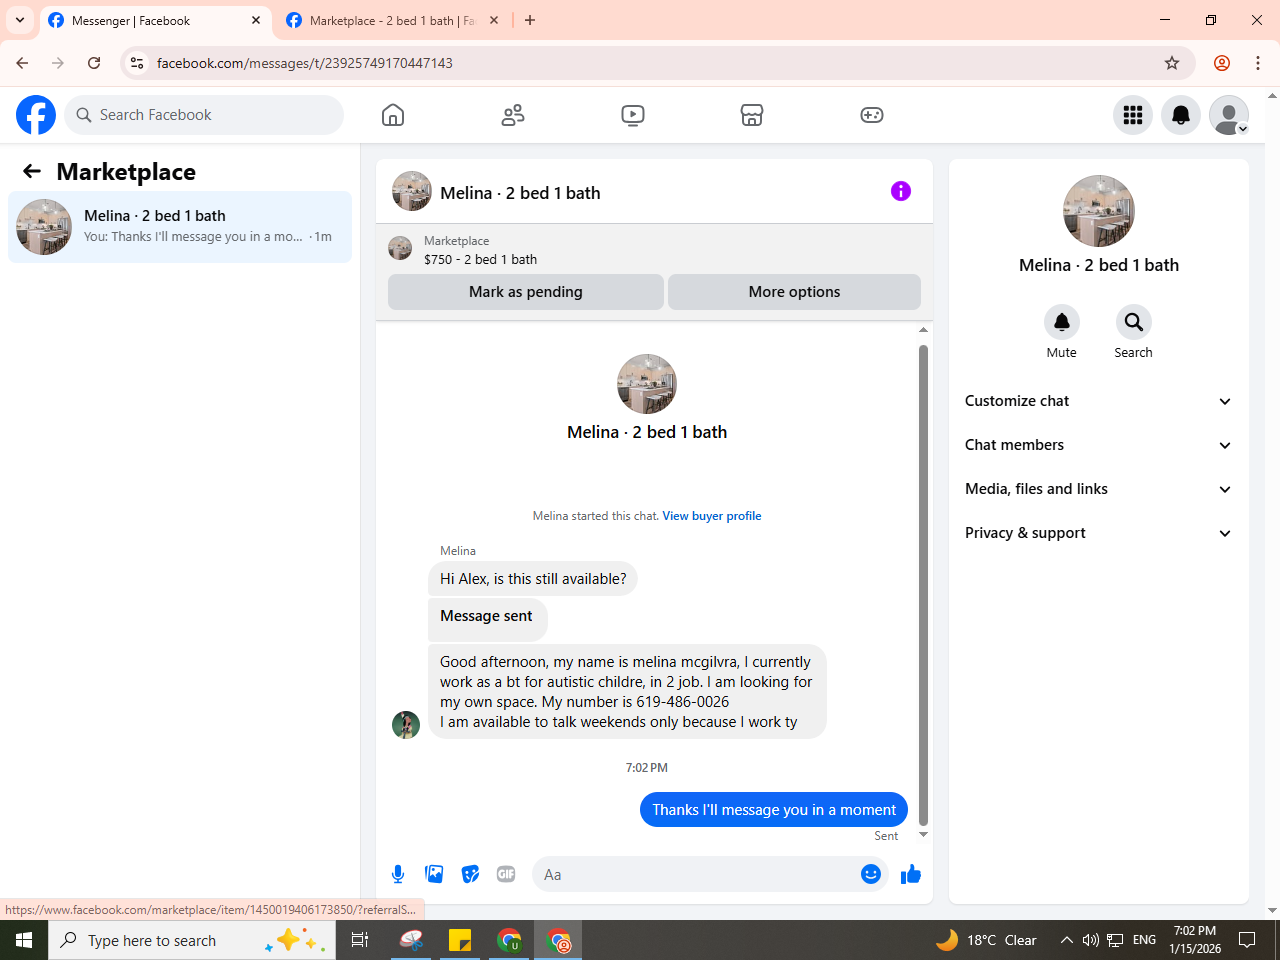Expand the Privacy & support section
The width and height of the screenshot is (1280, 960).
(1098, 533)
